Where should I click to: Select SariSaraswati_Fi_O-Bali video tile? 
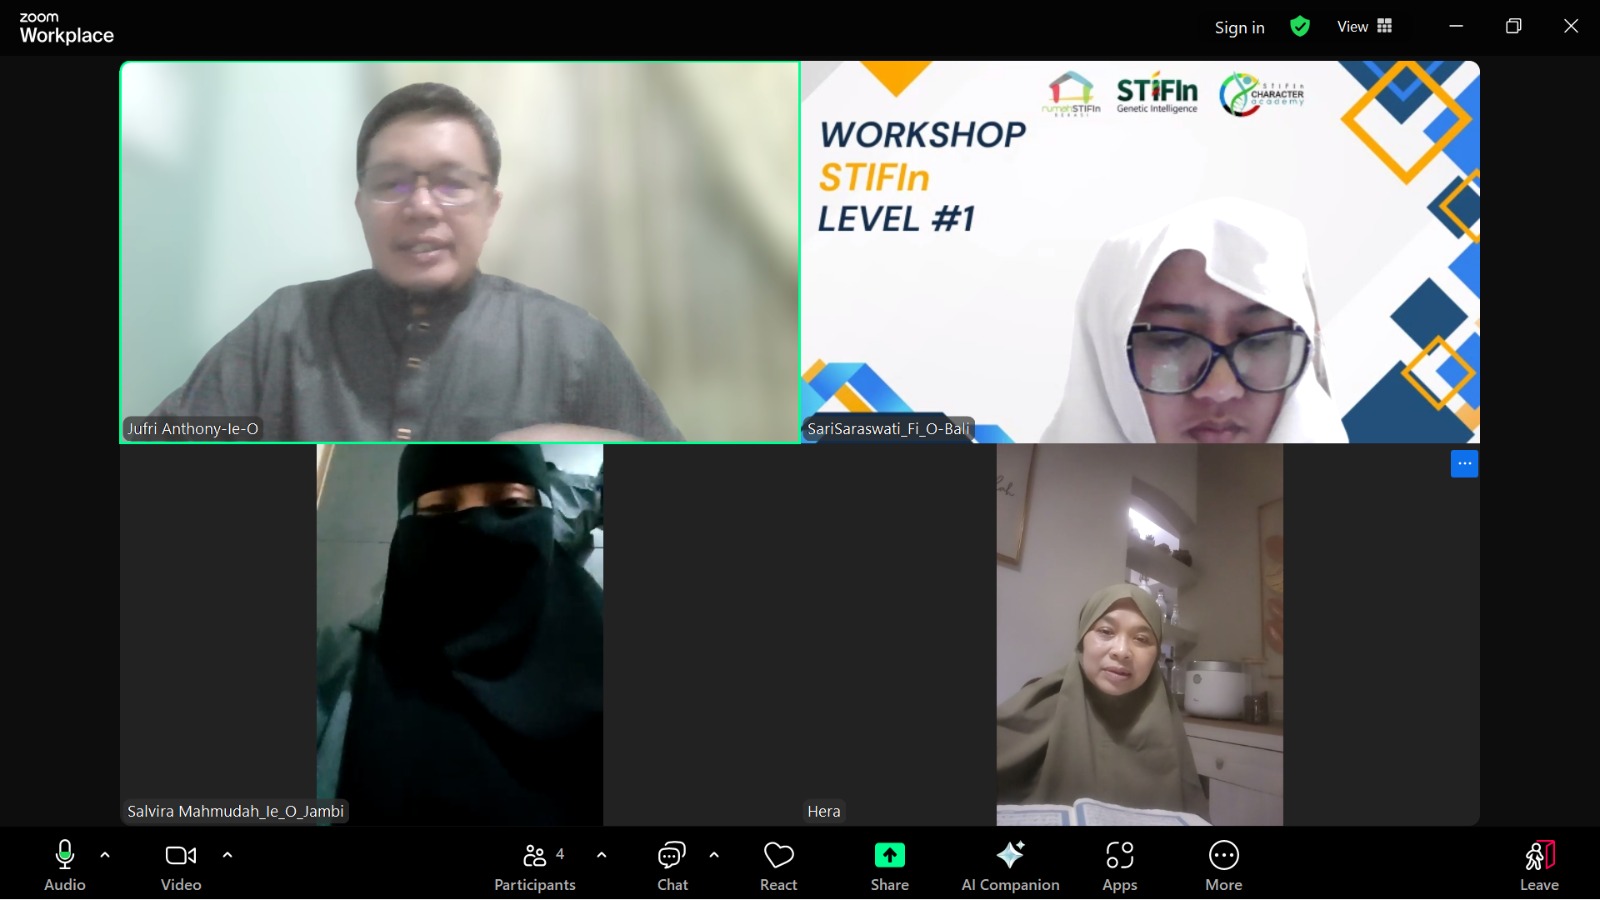pos(1140,252)
